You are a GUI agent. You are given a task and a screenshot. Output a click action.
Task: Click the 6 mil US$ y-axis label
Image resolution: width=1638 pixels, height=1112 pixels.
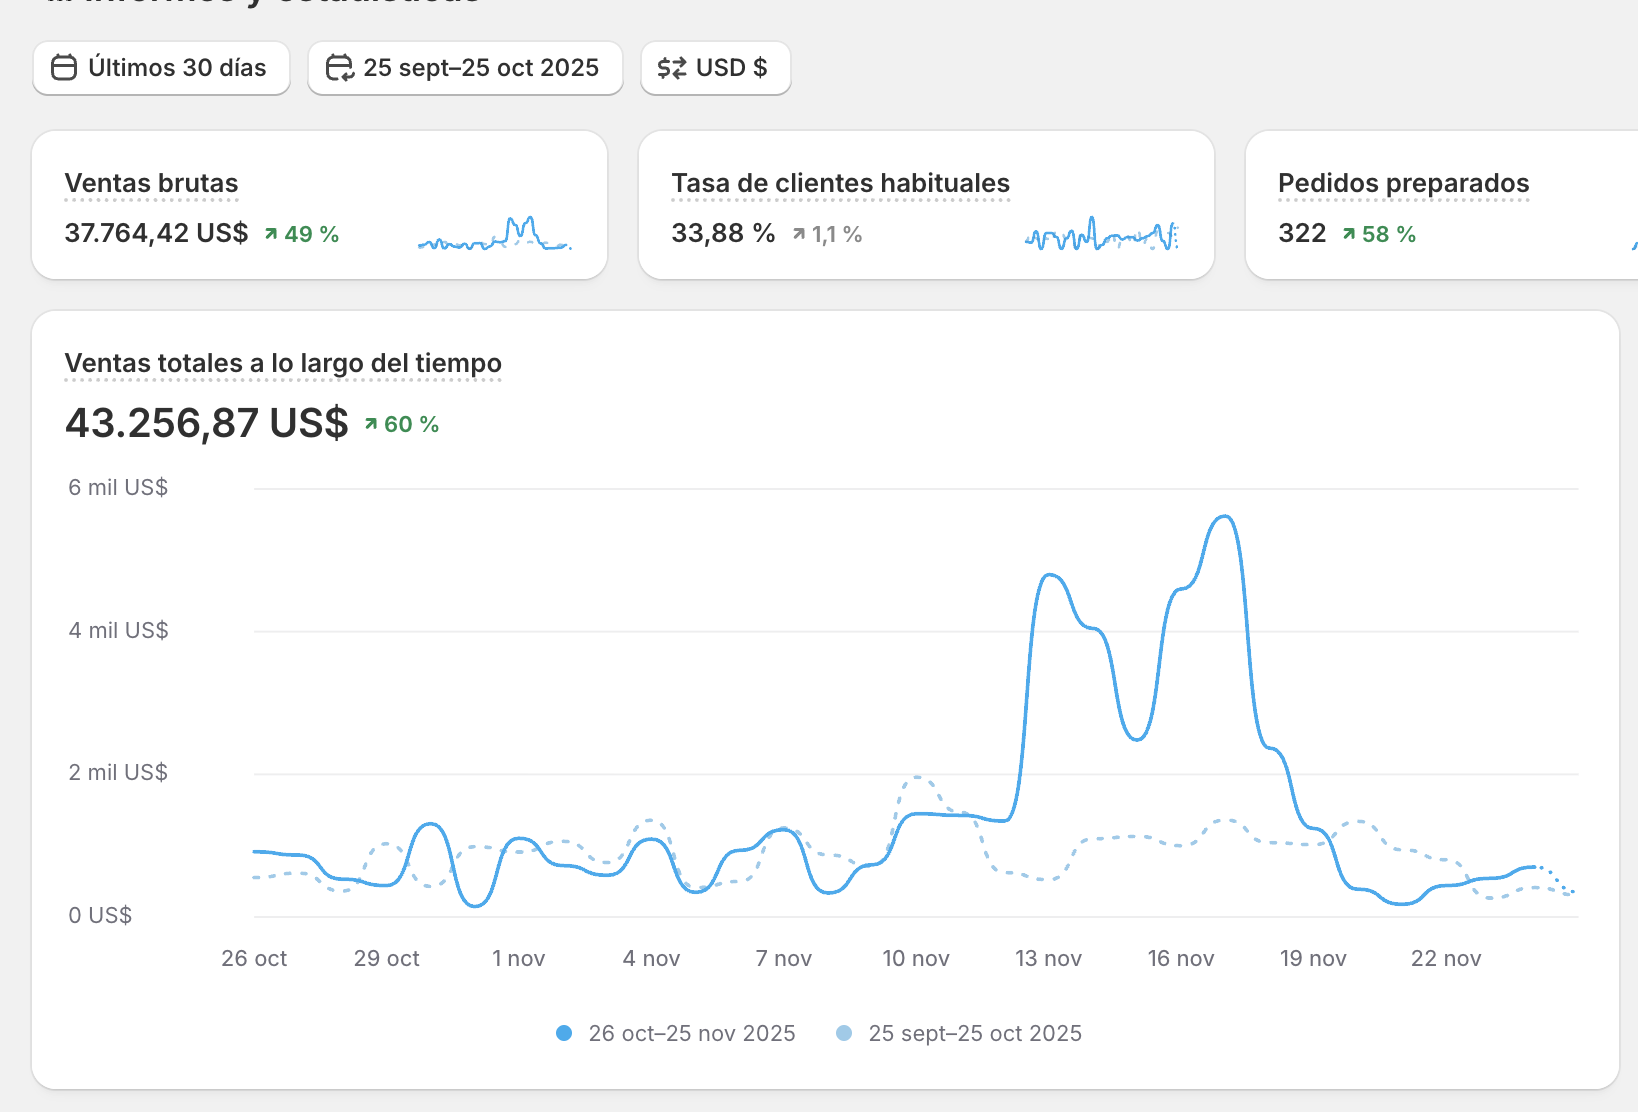118,487
